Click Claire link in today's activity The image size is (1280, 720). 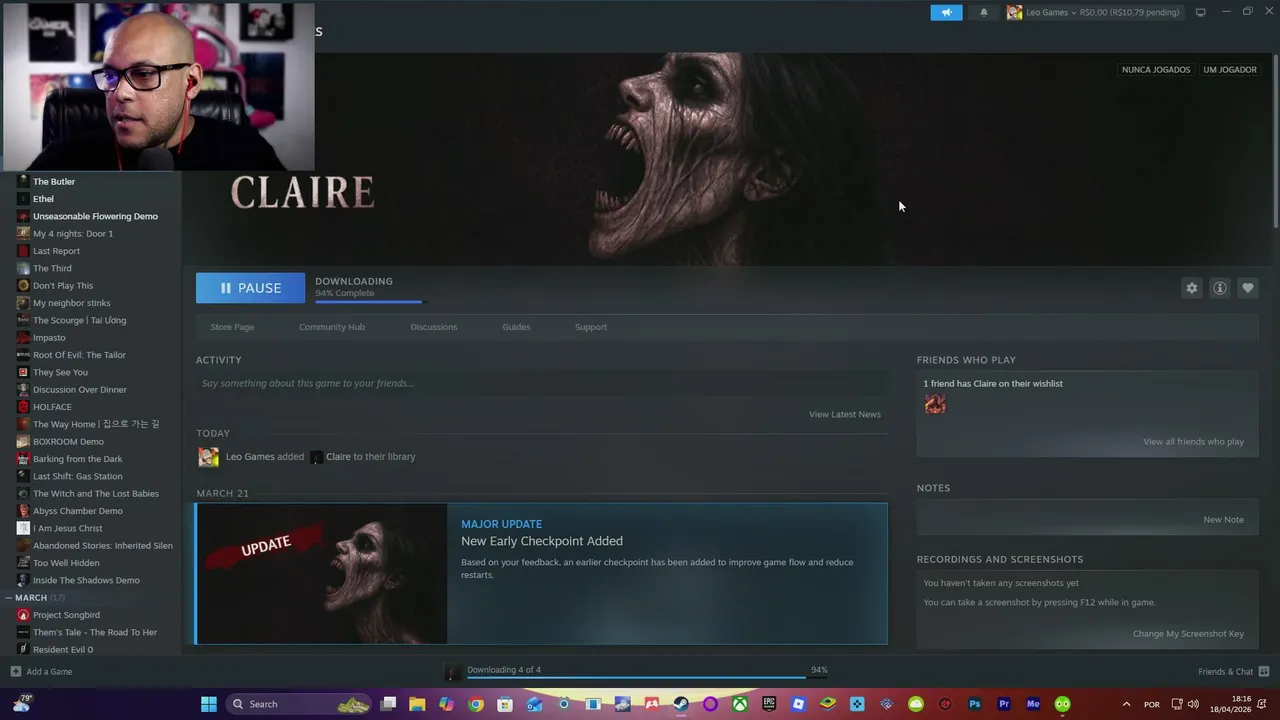pos(338,457)
